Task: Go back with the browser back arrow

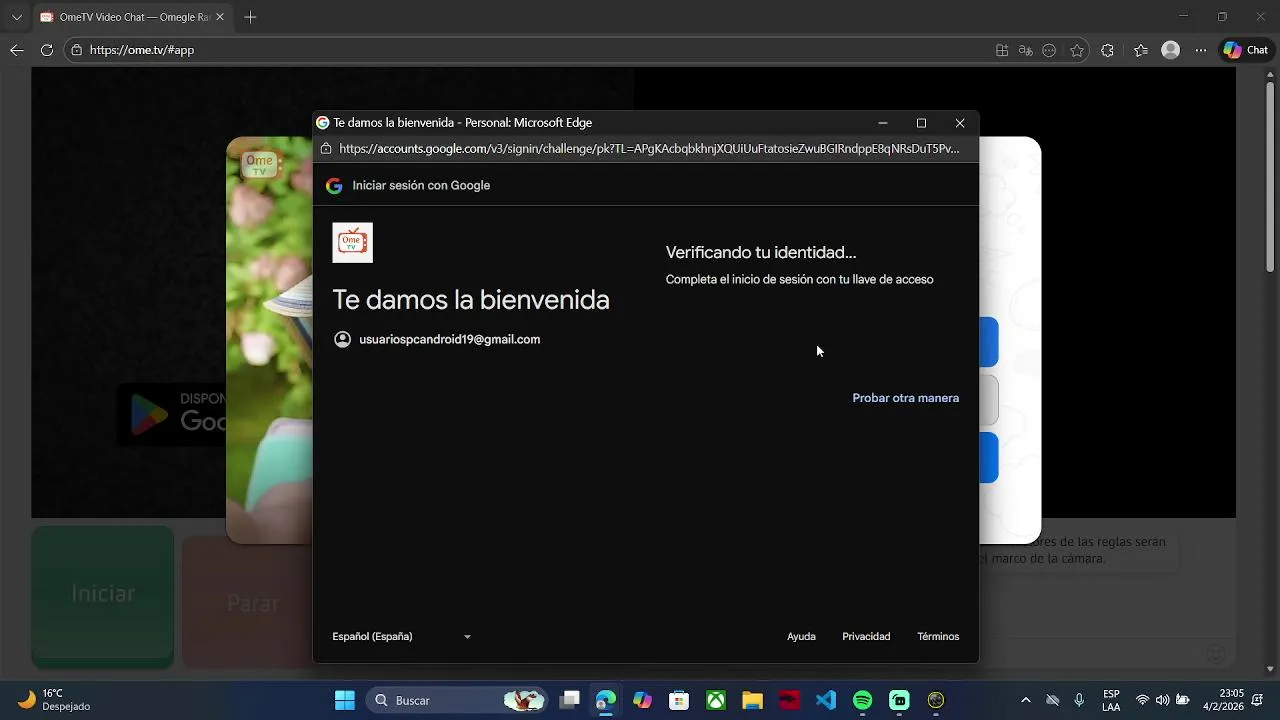Action: click(17, 50)
